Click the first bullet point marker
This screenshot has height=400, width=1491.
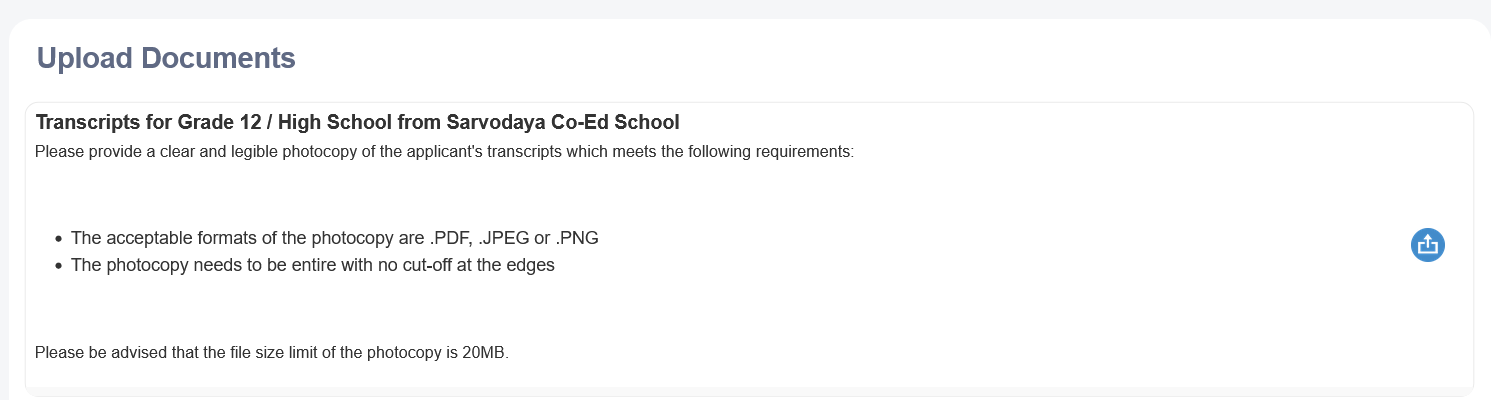pyautogui.click(x=59, y=239)
